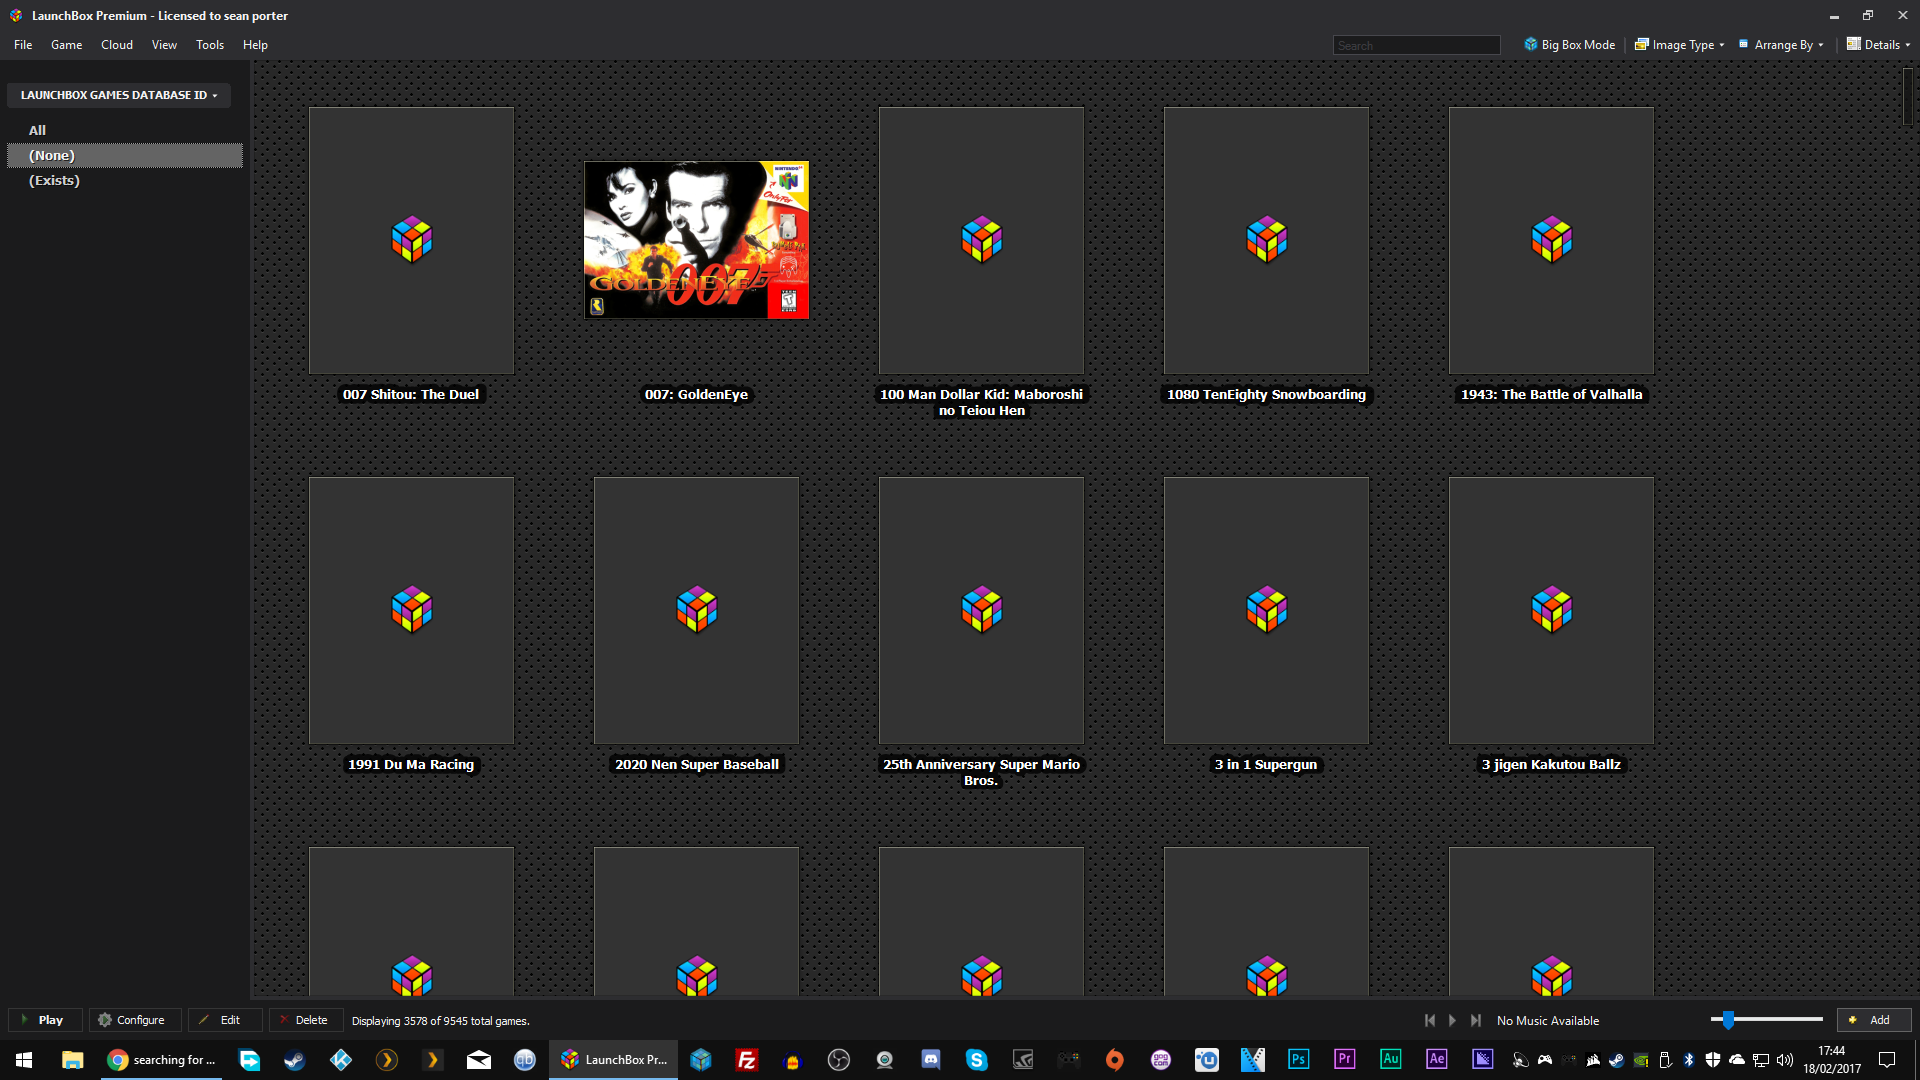Viewport: 1920px width, 1080px height.
Task: Click the Edit button
Action: click(x=225, y=1020)
